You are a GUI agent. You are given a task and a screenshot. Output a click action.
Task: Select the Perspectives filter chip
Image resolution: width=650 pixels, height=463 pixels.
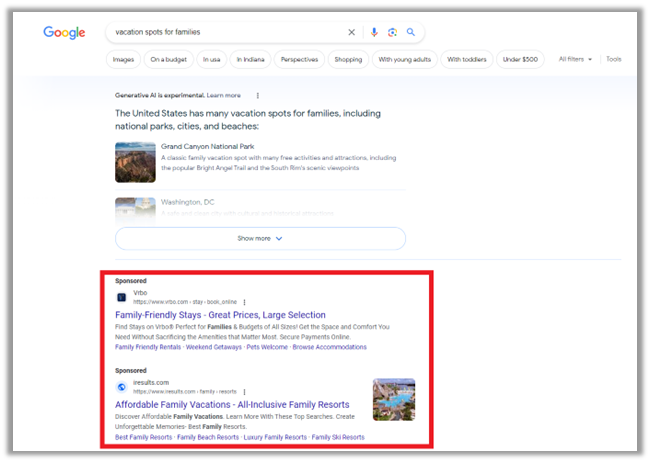299,59
